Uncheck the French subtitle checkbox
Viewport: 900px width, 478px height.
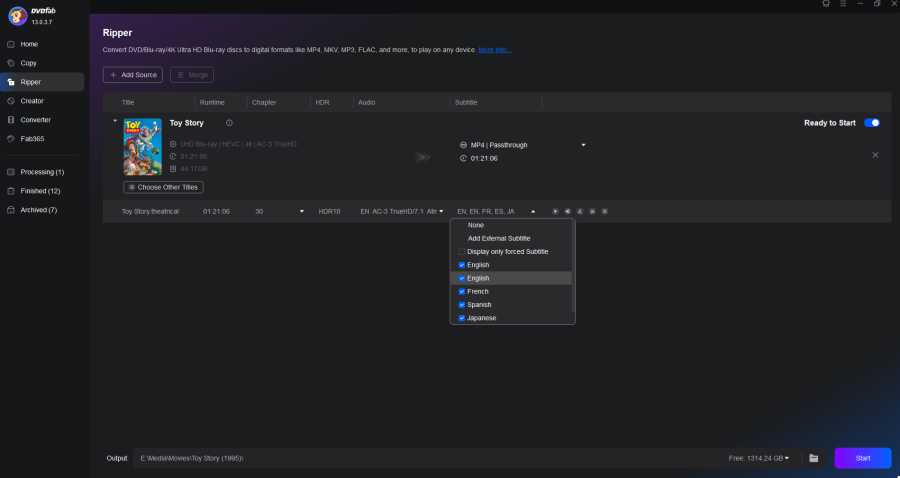pos(461,292)
